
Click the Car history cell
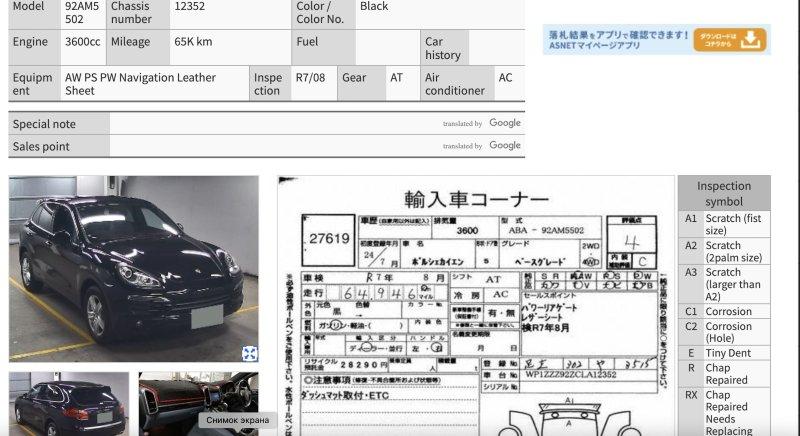pos(443,48)
